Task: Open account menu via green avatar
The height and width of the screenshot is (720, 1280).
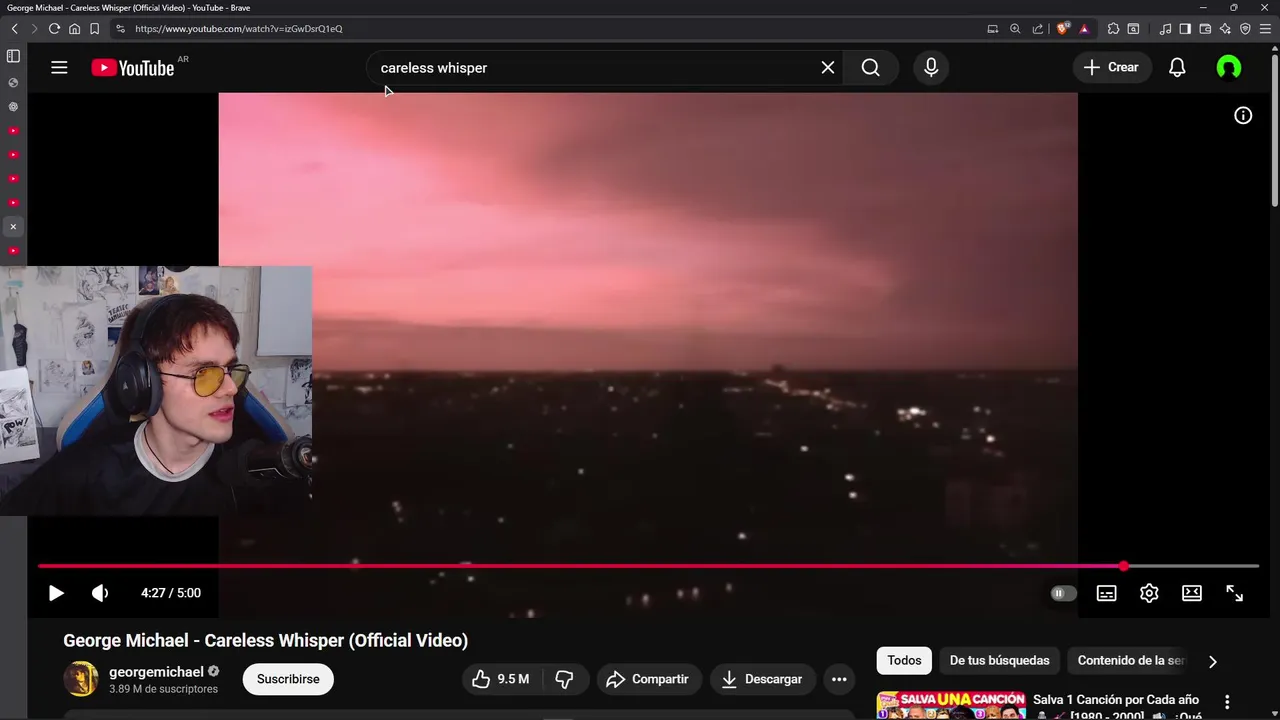Action: (1229, 68)
